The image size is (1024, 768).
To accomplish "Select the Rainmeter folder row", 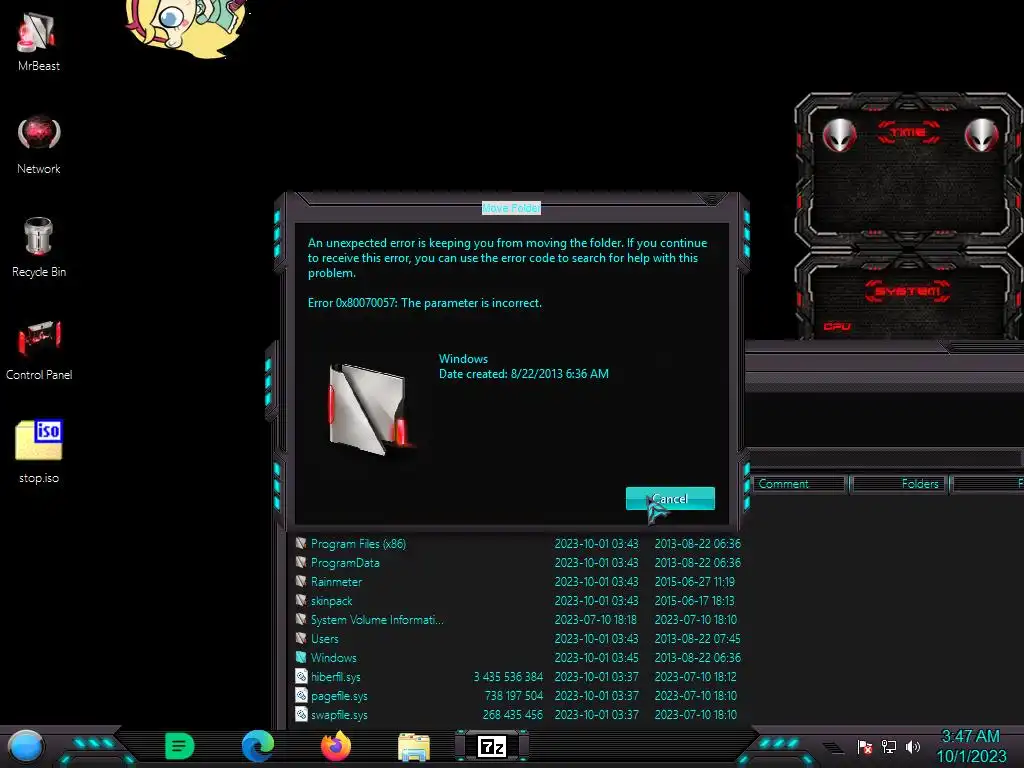I will click(518, 582).
